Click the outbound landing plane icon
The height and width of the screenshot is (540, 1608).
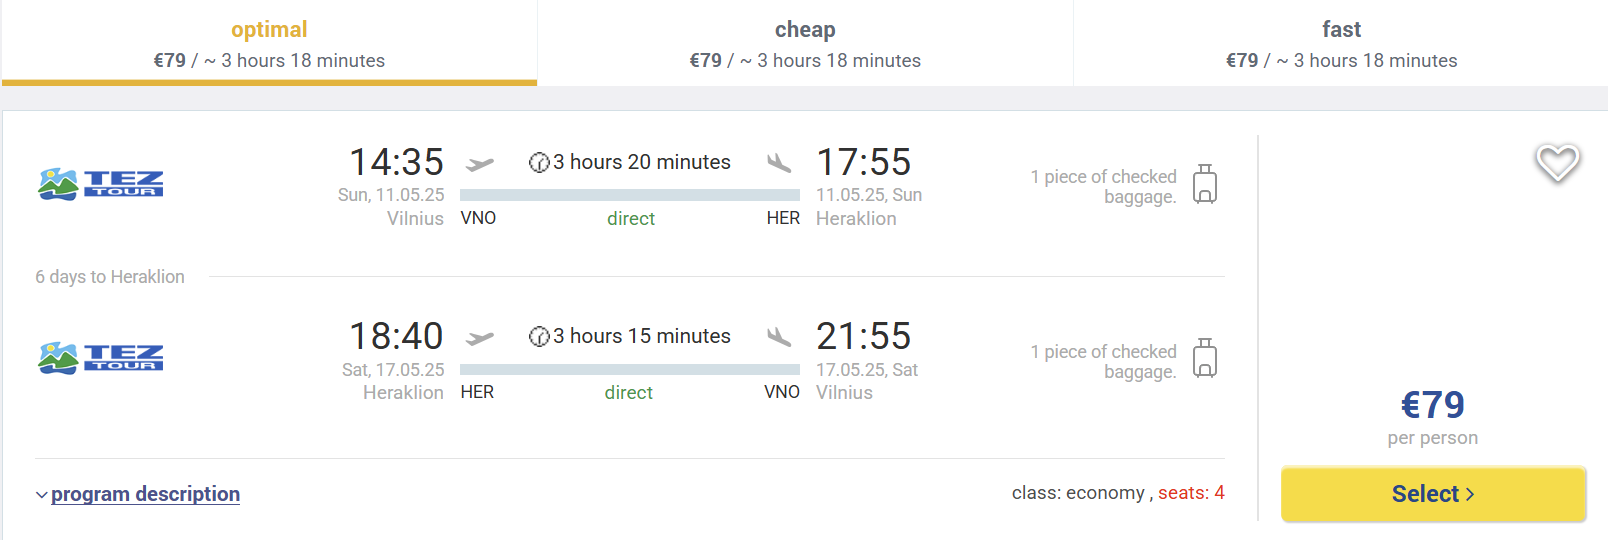click(779, 162)
